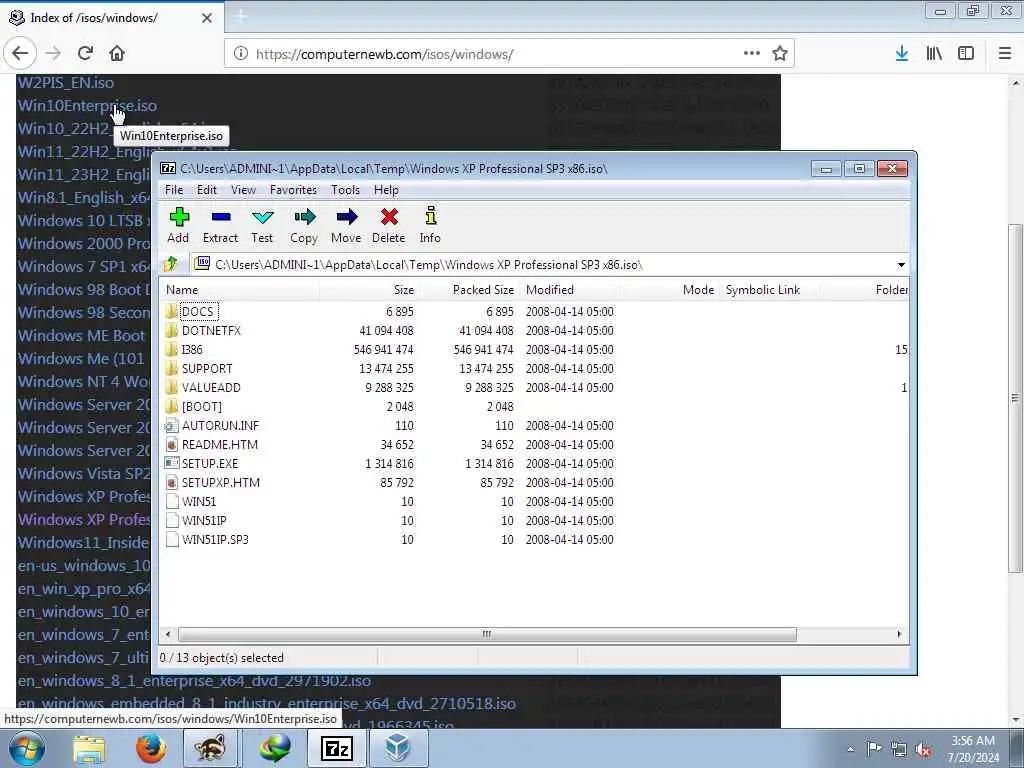
Task: Go to Firefox home page
Action: [117, 54]
